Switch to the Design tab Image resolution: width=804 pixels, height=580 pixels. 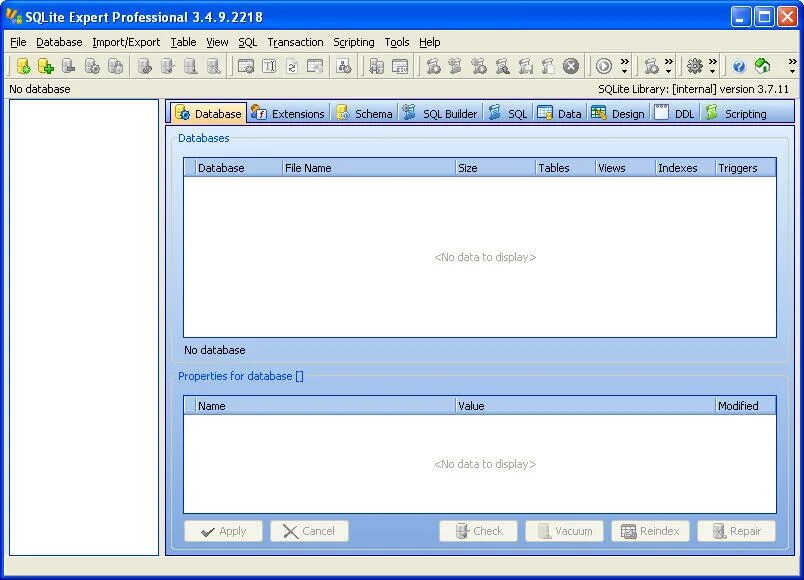click(x=618, y=113)
